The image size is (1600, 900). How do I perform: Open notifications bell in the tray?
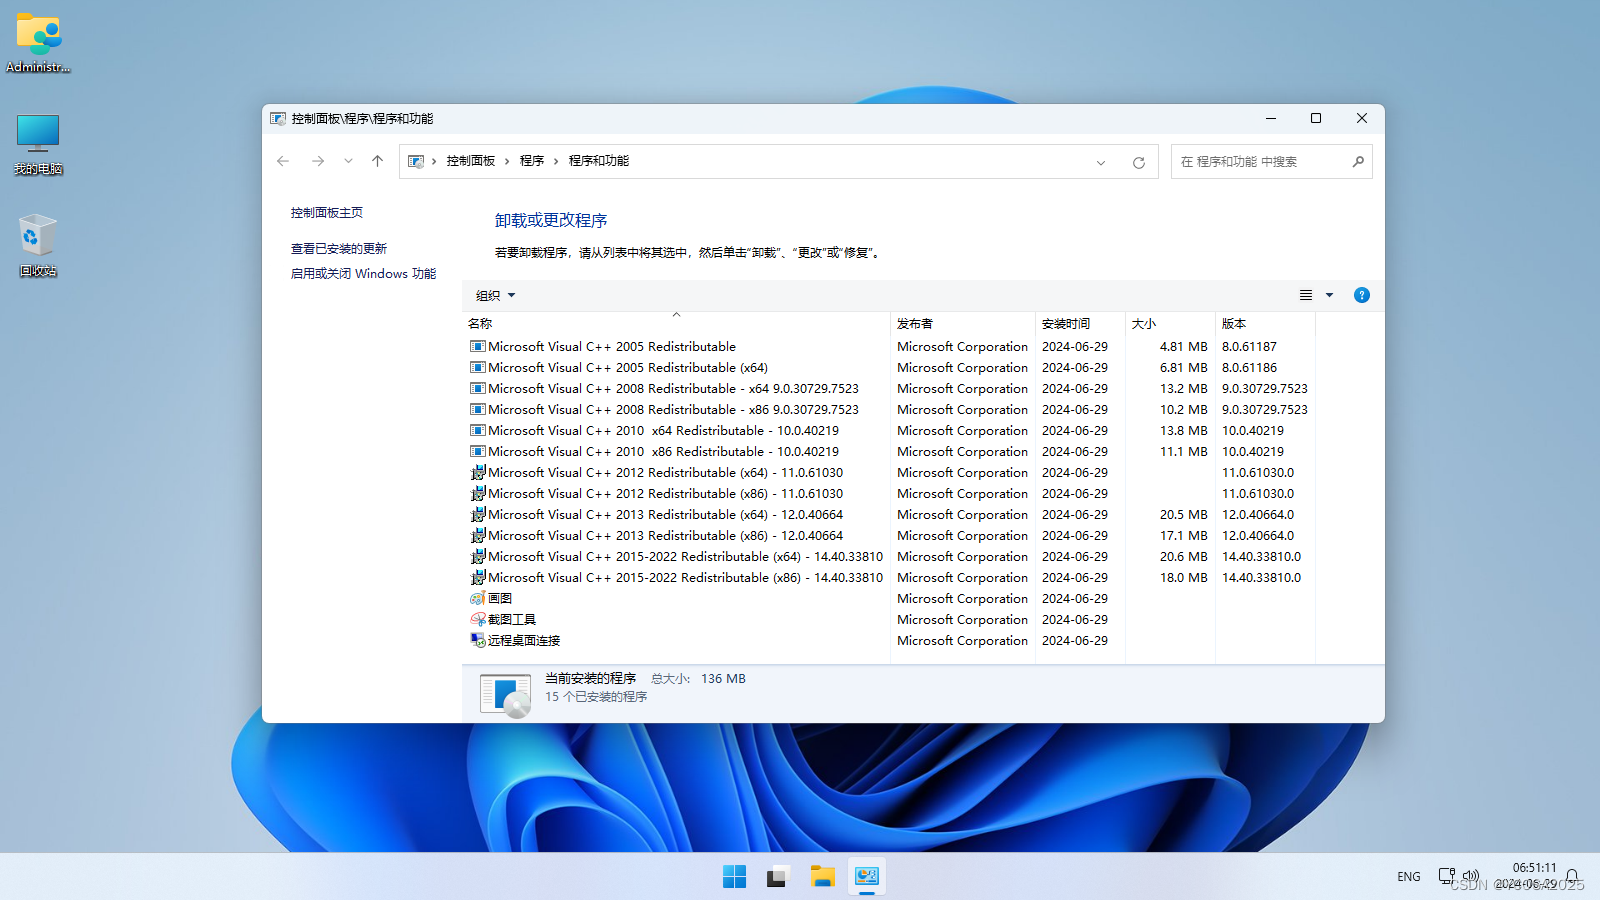click(1572, 877)
